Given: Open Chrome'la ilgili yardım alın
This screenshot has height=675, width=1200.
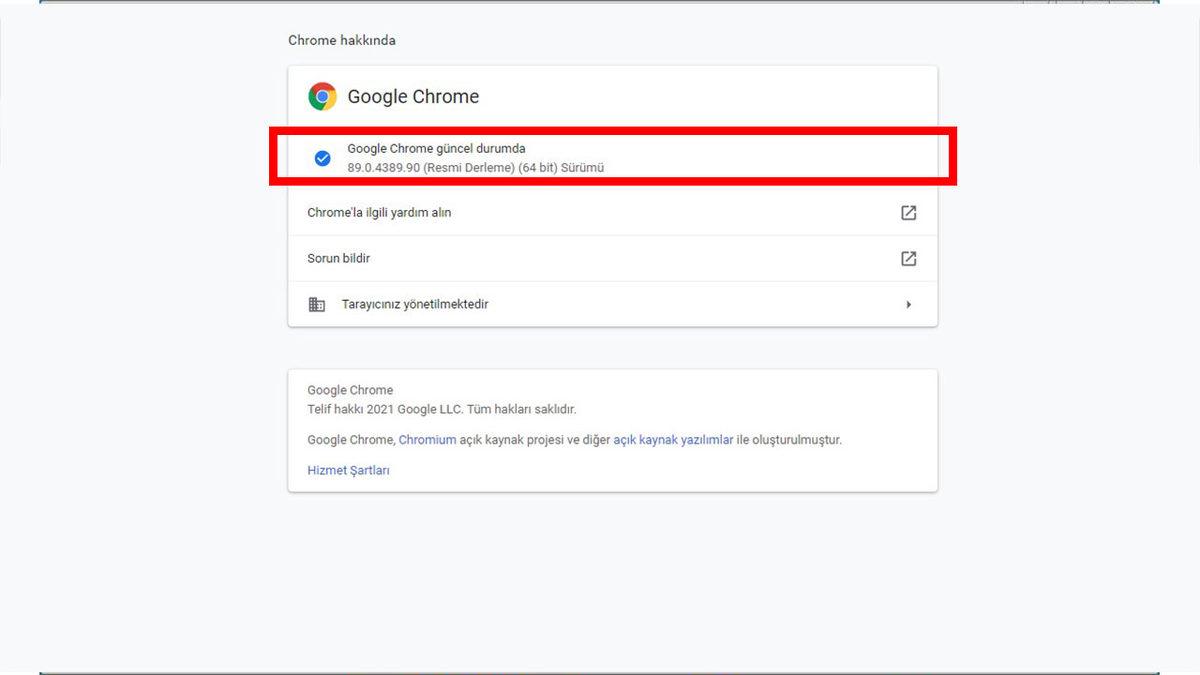Looking at the screenshot, I should point(379,212).
